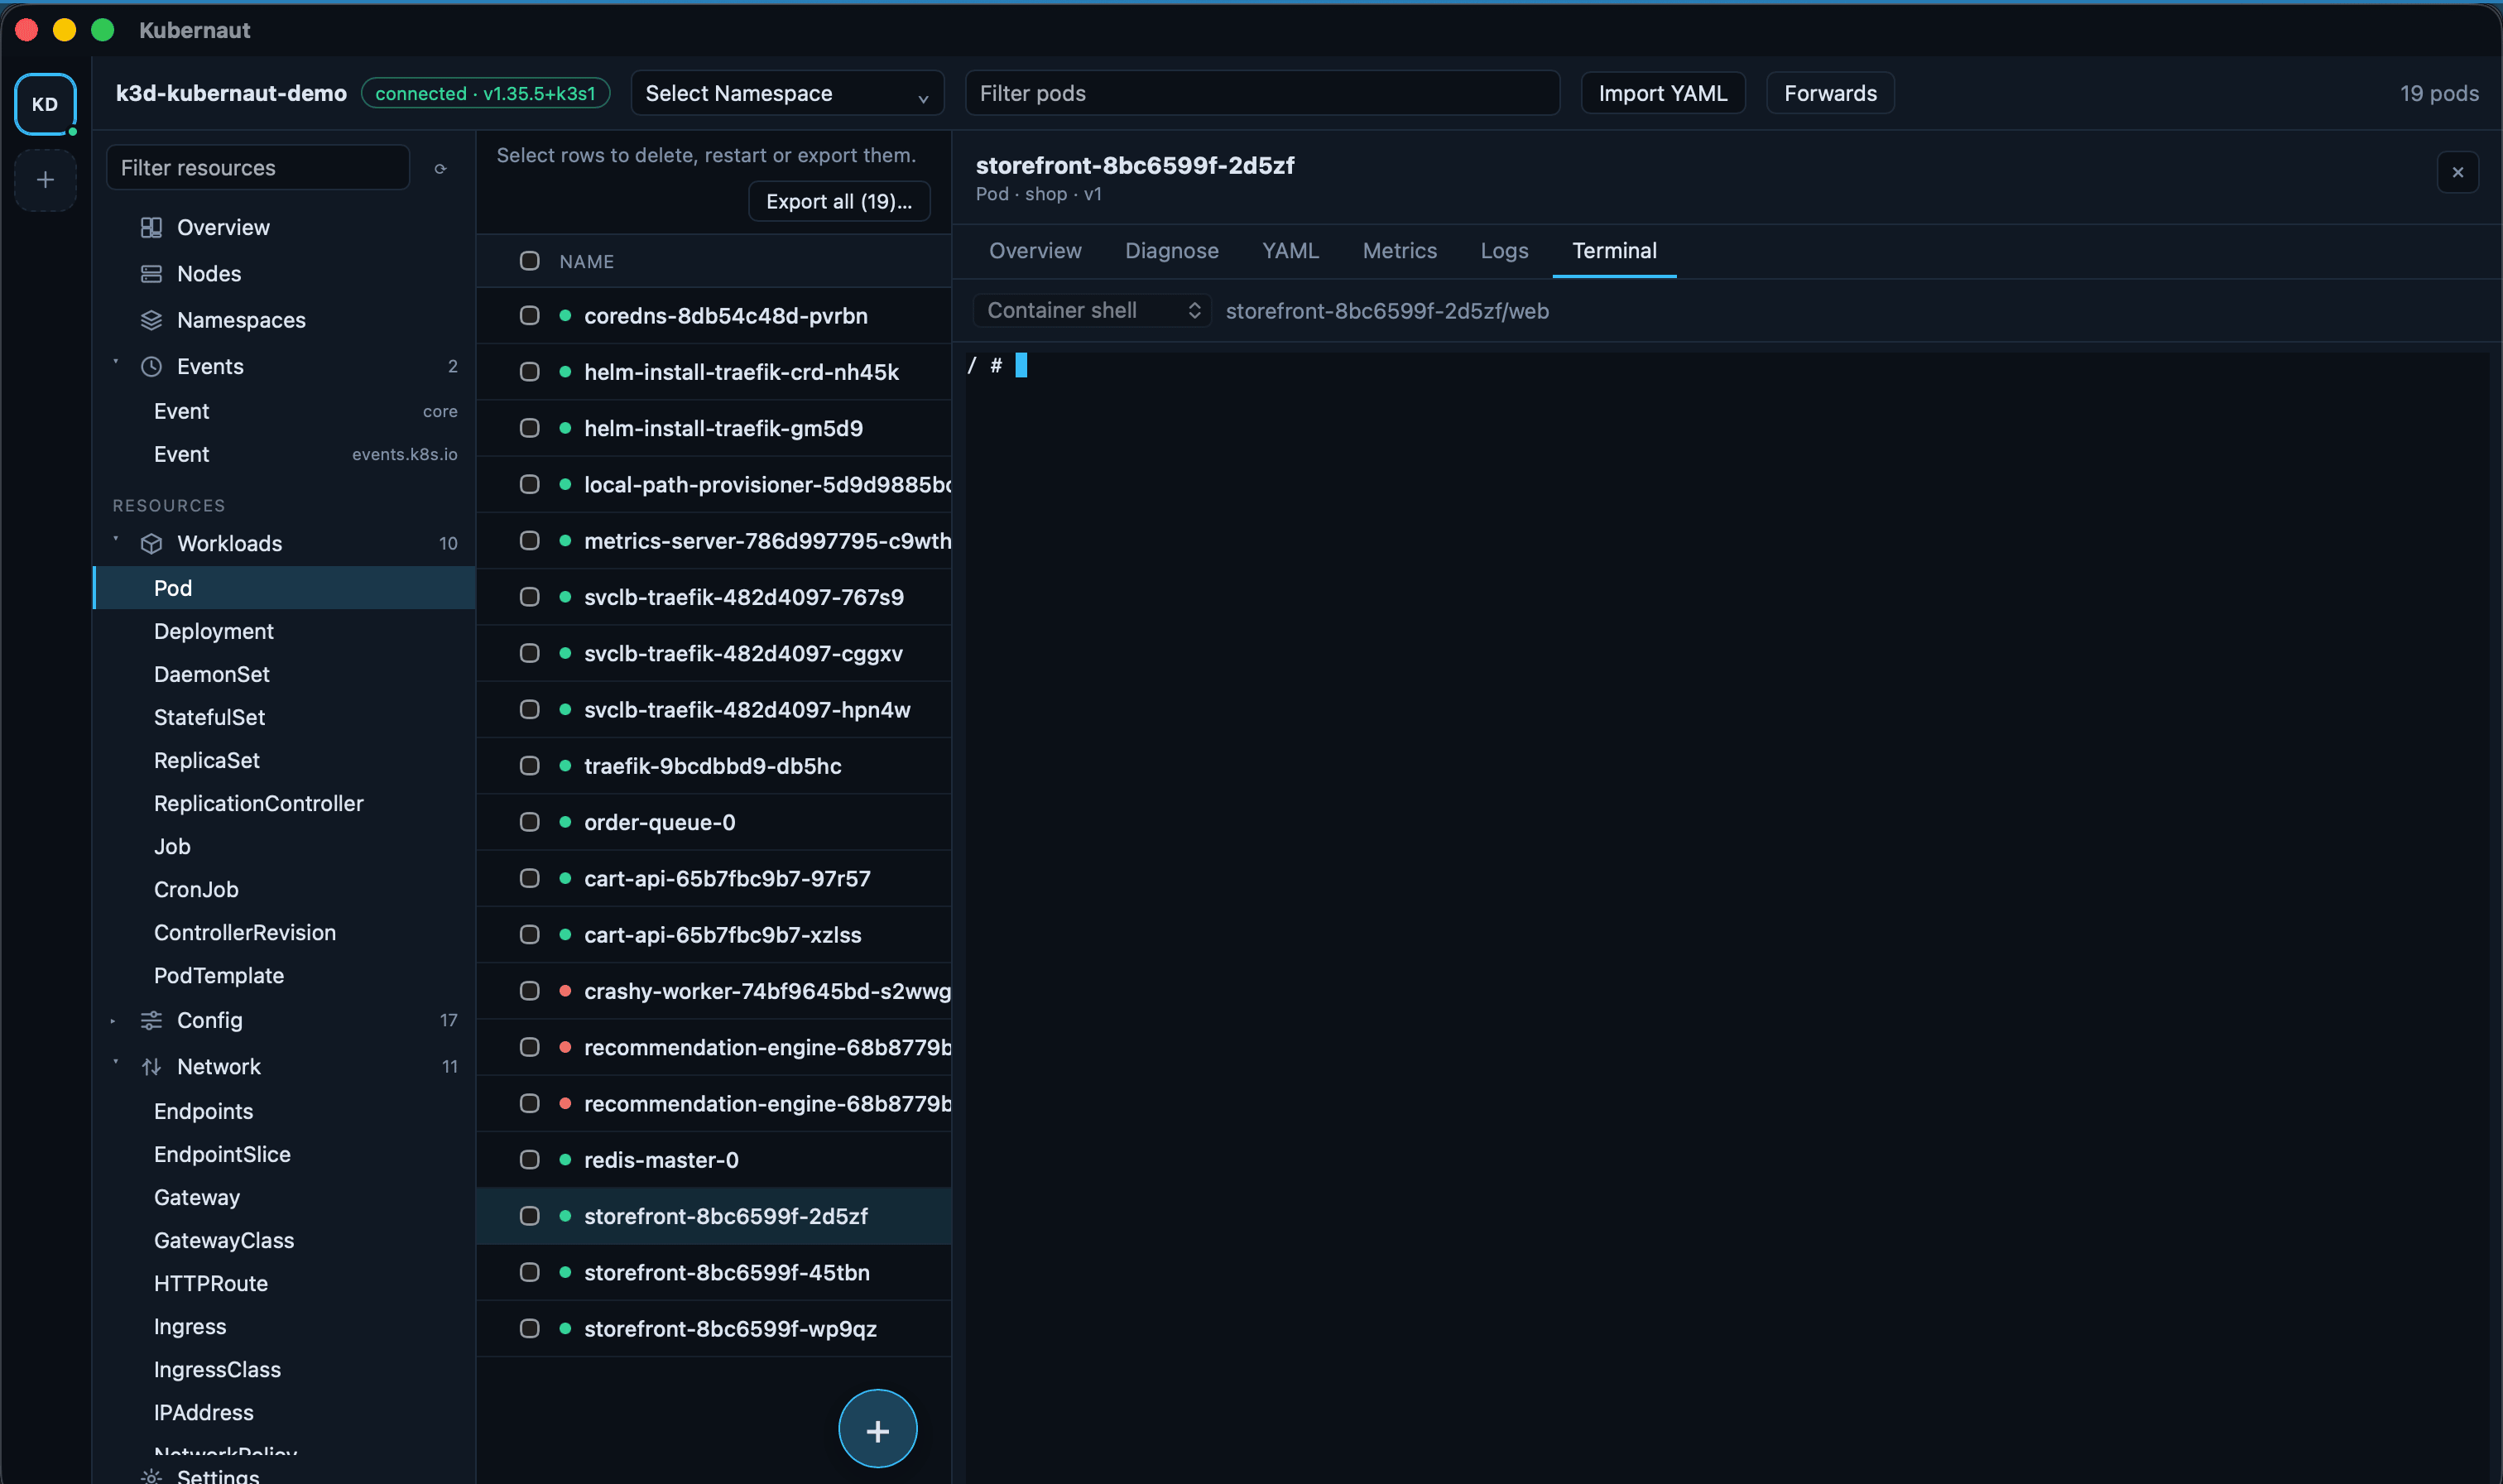Open Container shell dropdown

point(1091,311)
